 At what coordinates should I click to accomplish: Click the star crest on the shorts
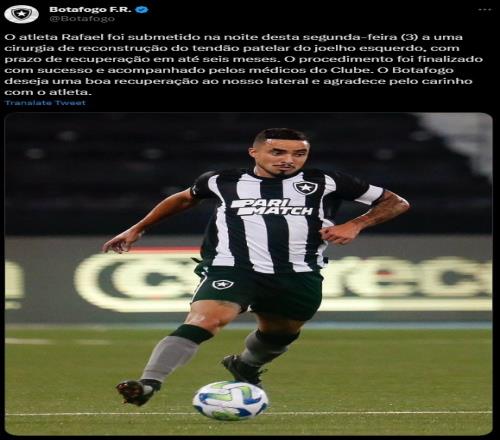click(x=223, y=284)
